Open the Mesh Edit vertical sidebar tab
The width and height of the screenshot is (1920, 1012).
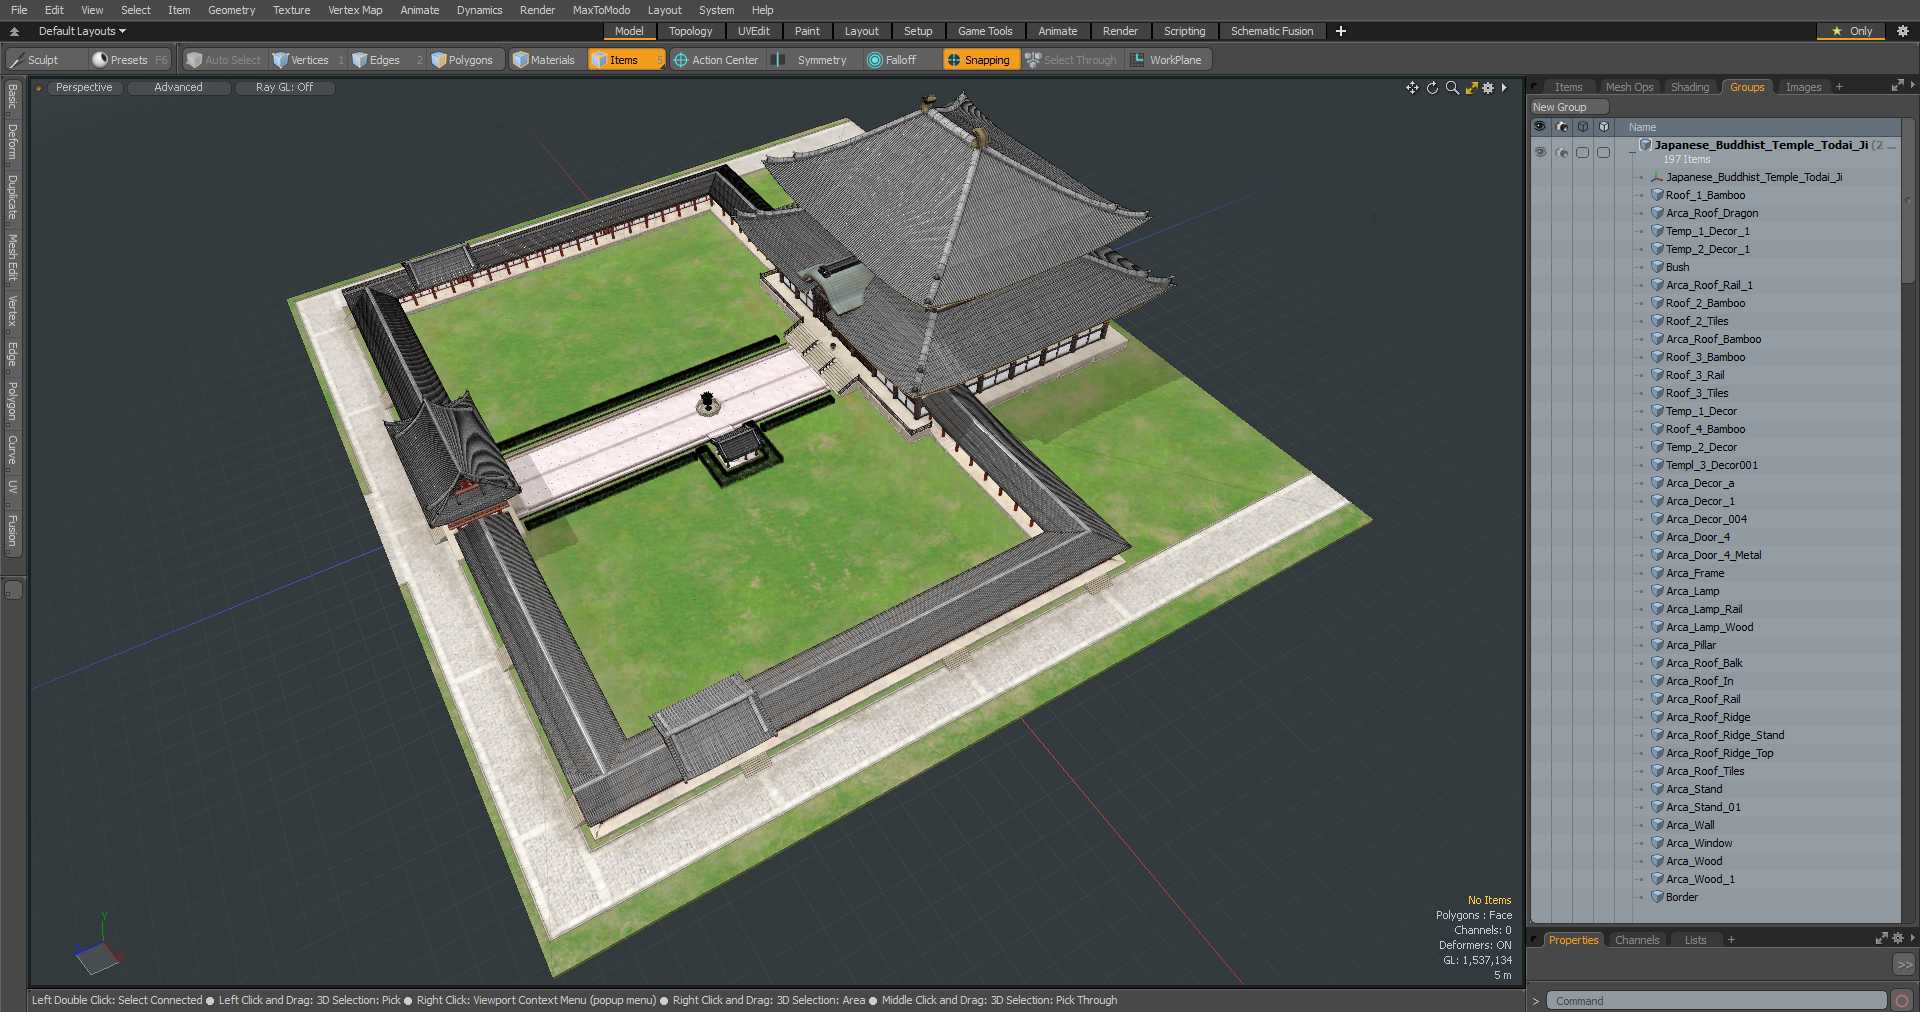(x=13, y=258)
